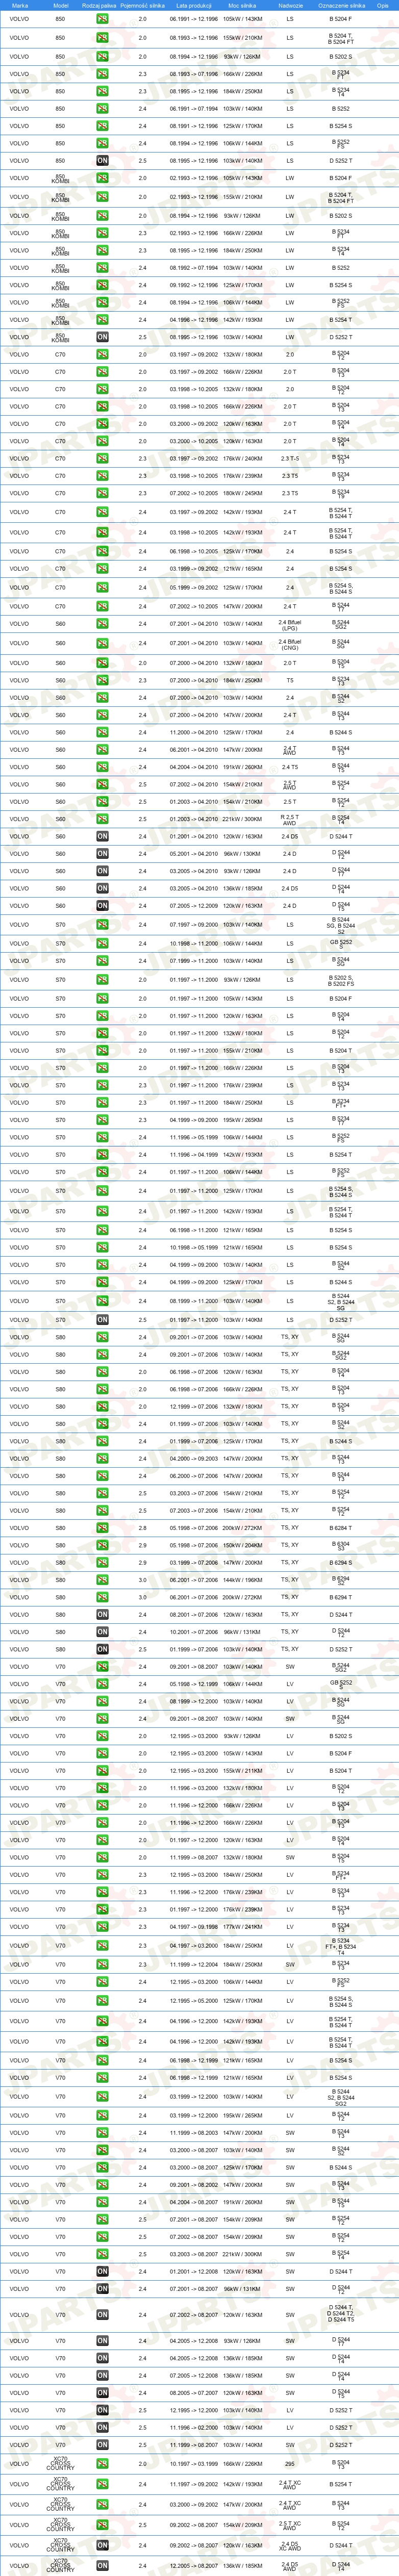
Task: Click the Rodzaj paliwa column header
Action: [x=99, y=5]
